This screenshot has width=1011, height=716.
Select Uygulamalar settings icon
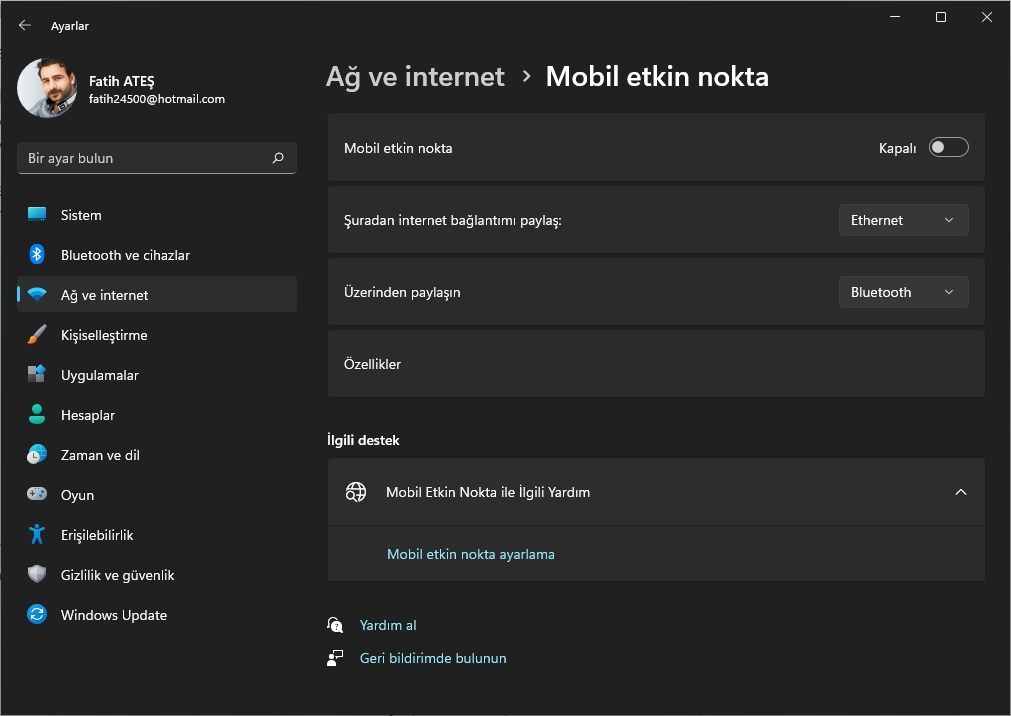click(36, 374)
